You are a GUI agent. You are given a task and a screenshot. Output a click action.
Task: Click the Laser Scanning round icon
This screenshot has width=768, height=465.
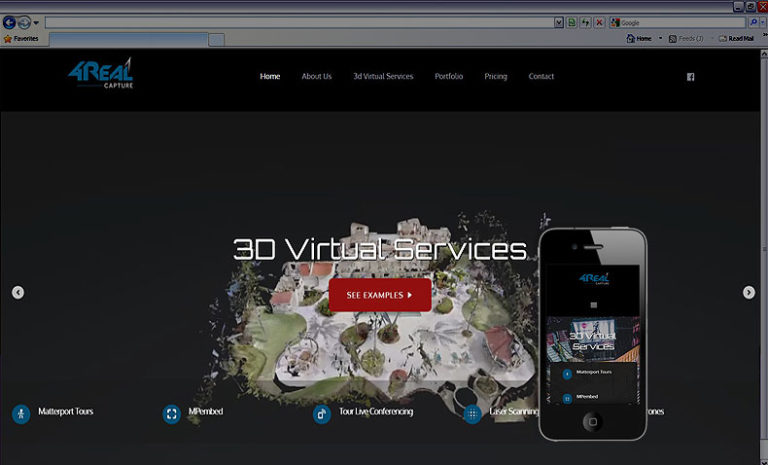click(x=473, y=414)
